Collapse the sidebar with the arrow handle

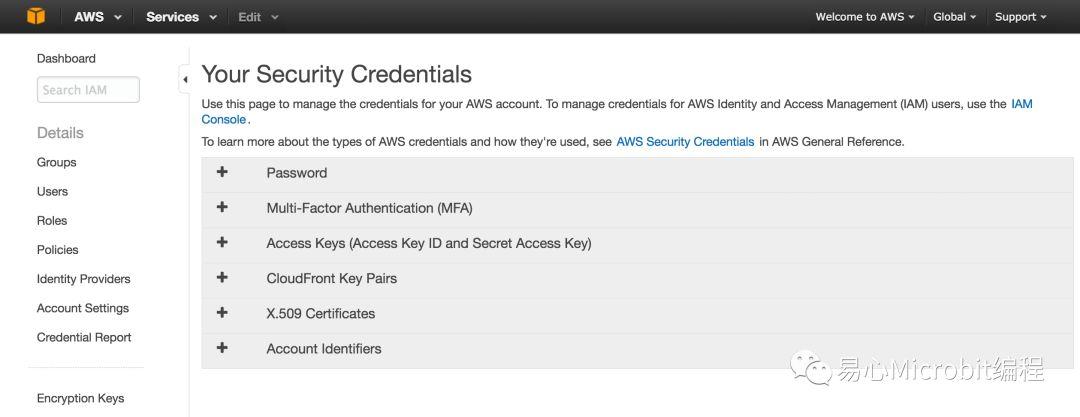[185, 80]
